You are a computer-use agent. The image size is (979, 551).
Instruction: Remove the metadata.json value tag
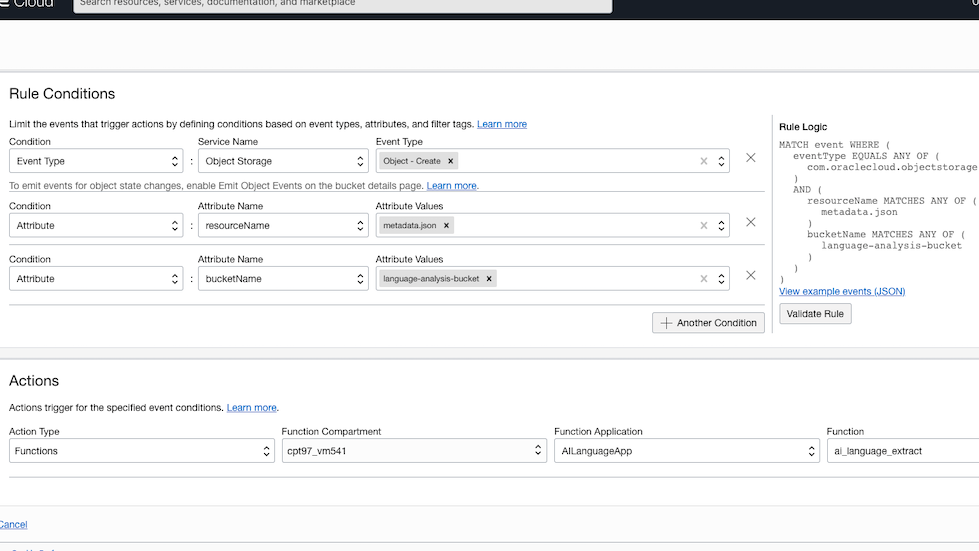[446, 226]
